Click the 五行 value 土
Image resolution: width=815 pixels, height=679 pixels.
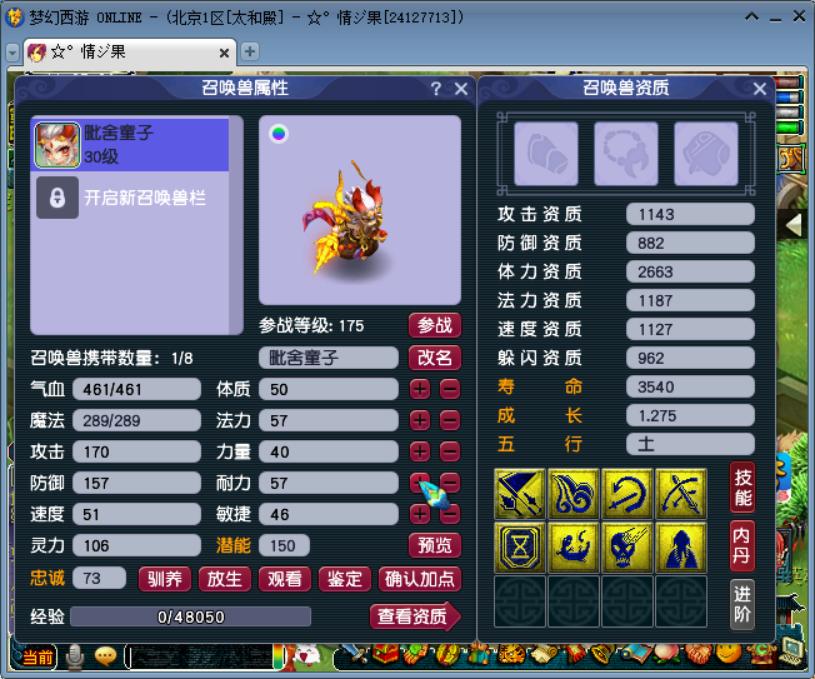(x=690, y=444)
